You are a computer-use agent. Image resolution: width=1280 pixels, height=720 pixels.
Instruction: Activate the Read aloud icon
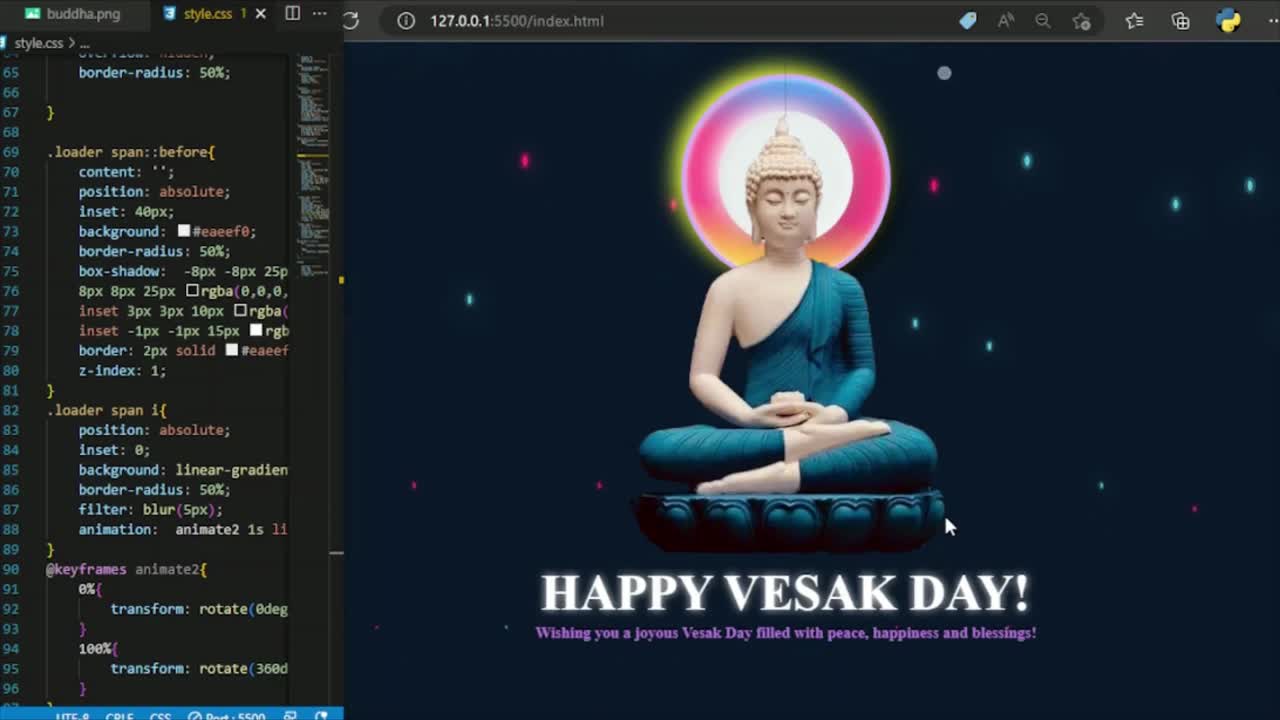[x=1005, y=20]
